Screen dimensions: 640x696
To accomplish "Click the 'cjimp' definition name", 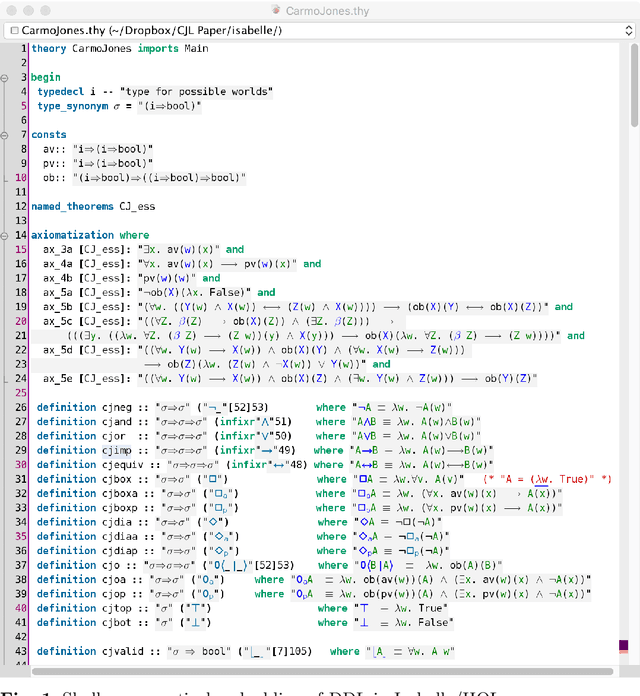I will click(116, 450).
